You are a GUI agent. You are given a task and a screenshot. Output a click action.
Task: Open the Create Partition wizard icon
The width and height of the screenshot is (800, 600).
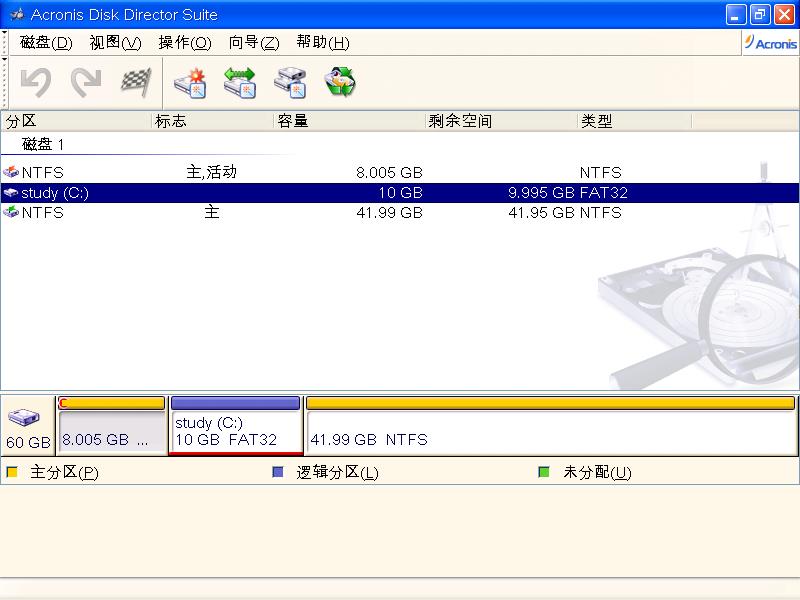coord(190,82)
